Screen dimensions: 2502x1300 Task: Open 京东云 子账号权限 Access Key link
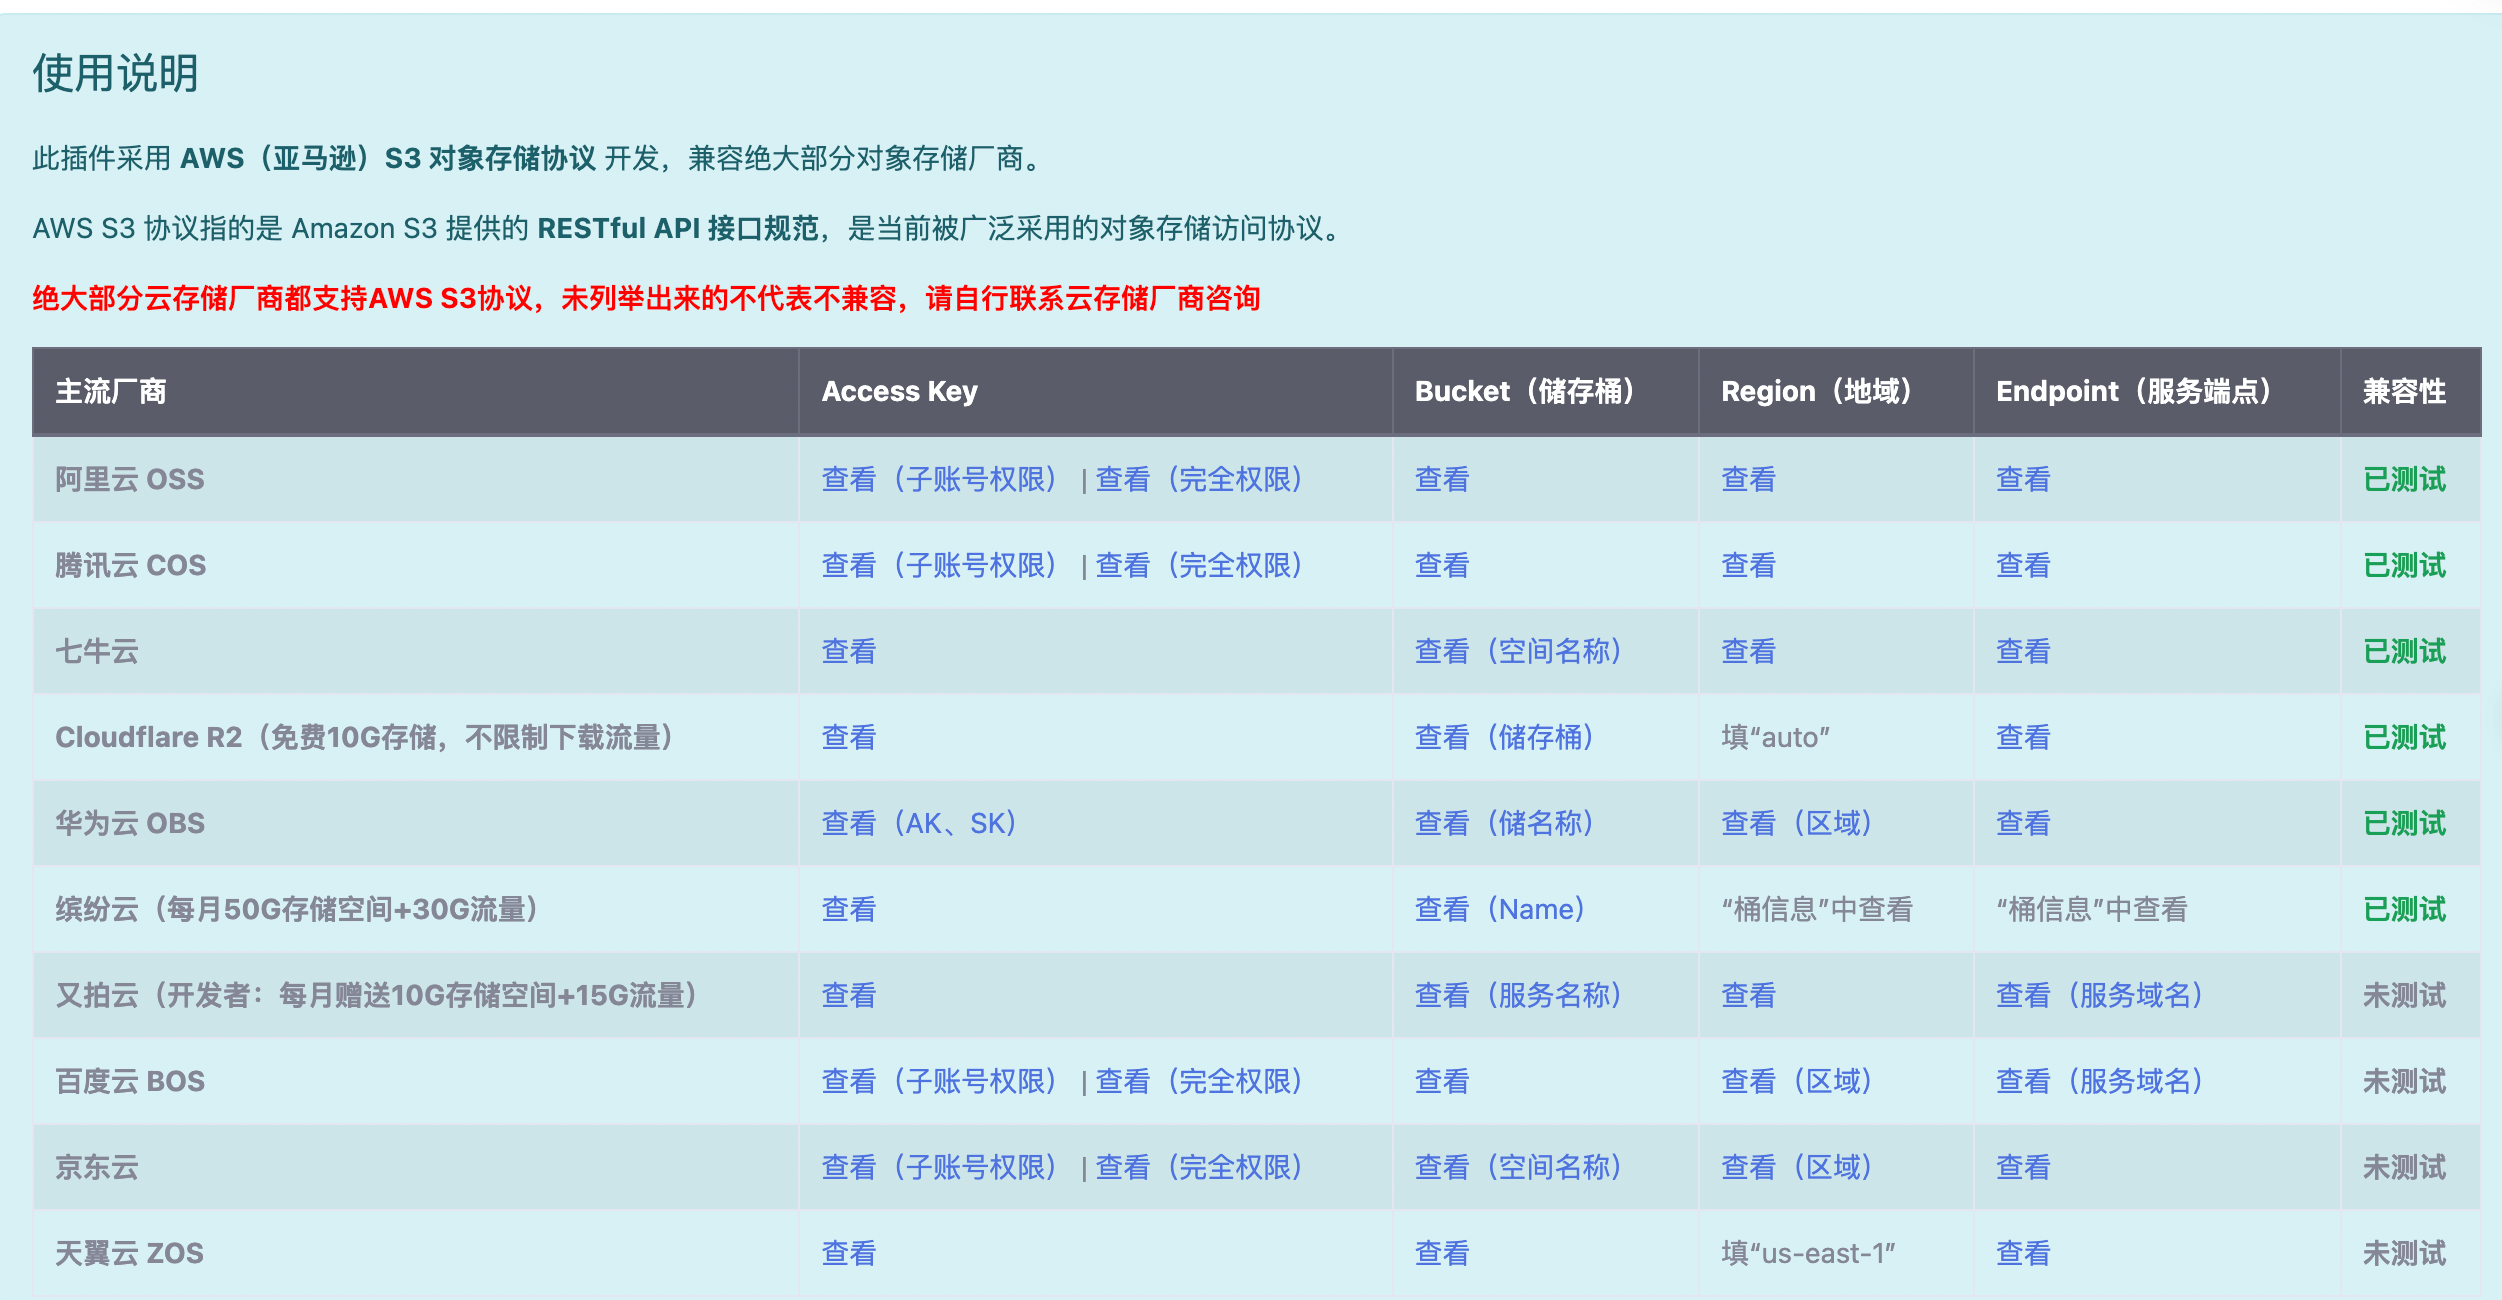click(x=939, y=1168)
